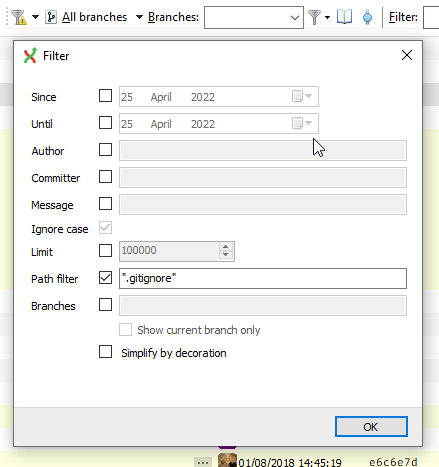The height and width of the screenshot is (467, 439).
Task: Decrease the Limit value with down arrow
Action: coord(226,255)
